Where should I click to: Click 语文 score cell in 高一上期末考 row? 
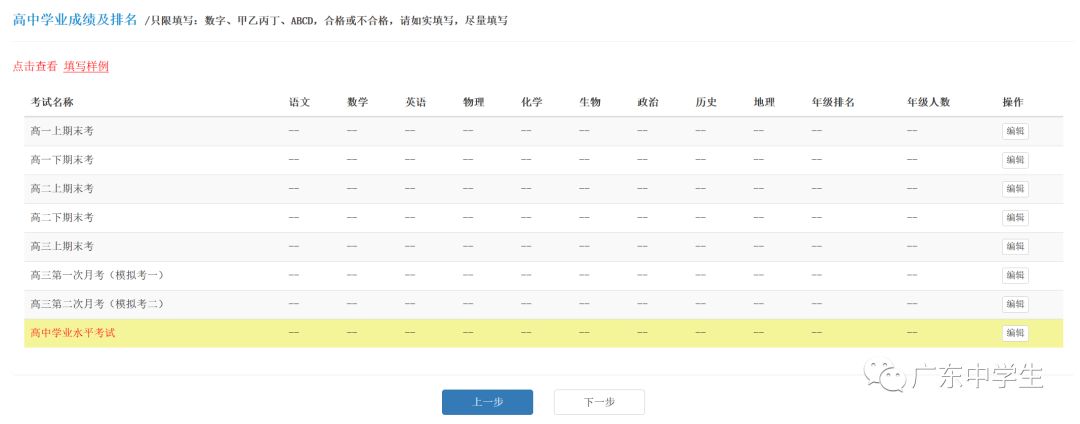click(x=293, y=131)
